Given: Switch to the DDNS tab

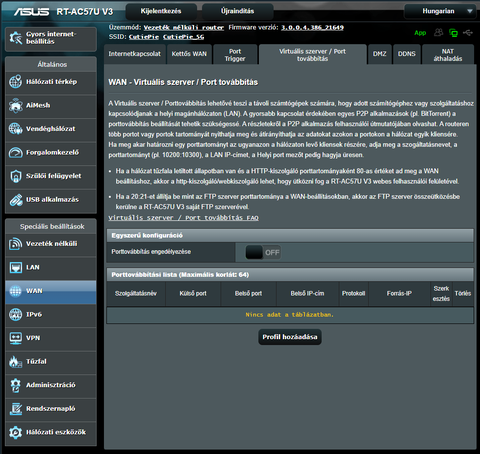Looking at the screenshot, I should tap(407, 54).
